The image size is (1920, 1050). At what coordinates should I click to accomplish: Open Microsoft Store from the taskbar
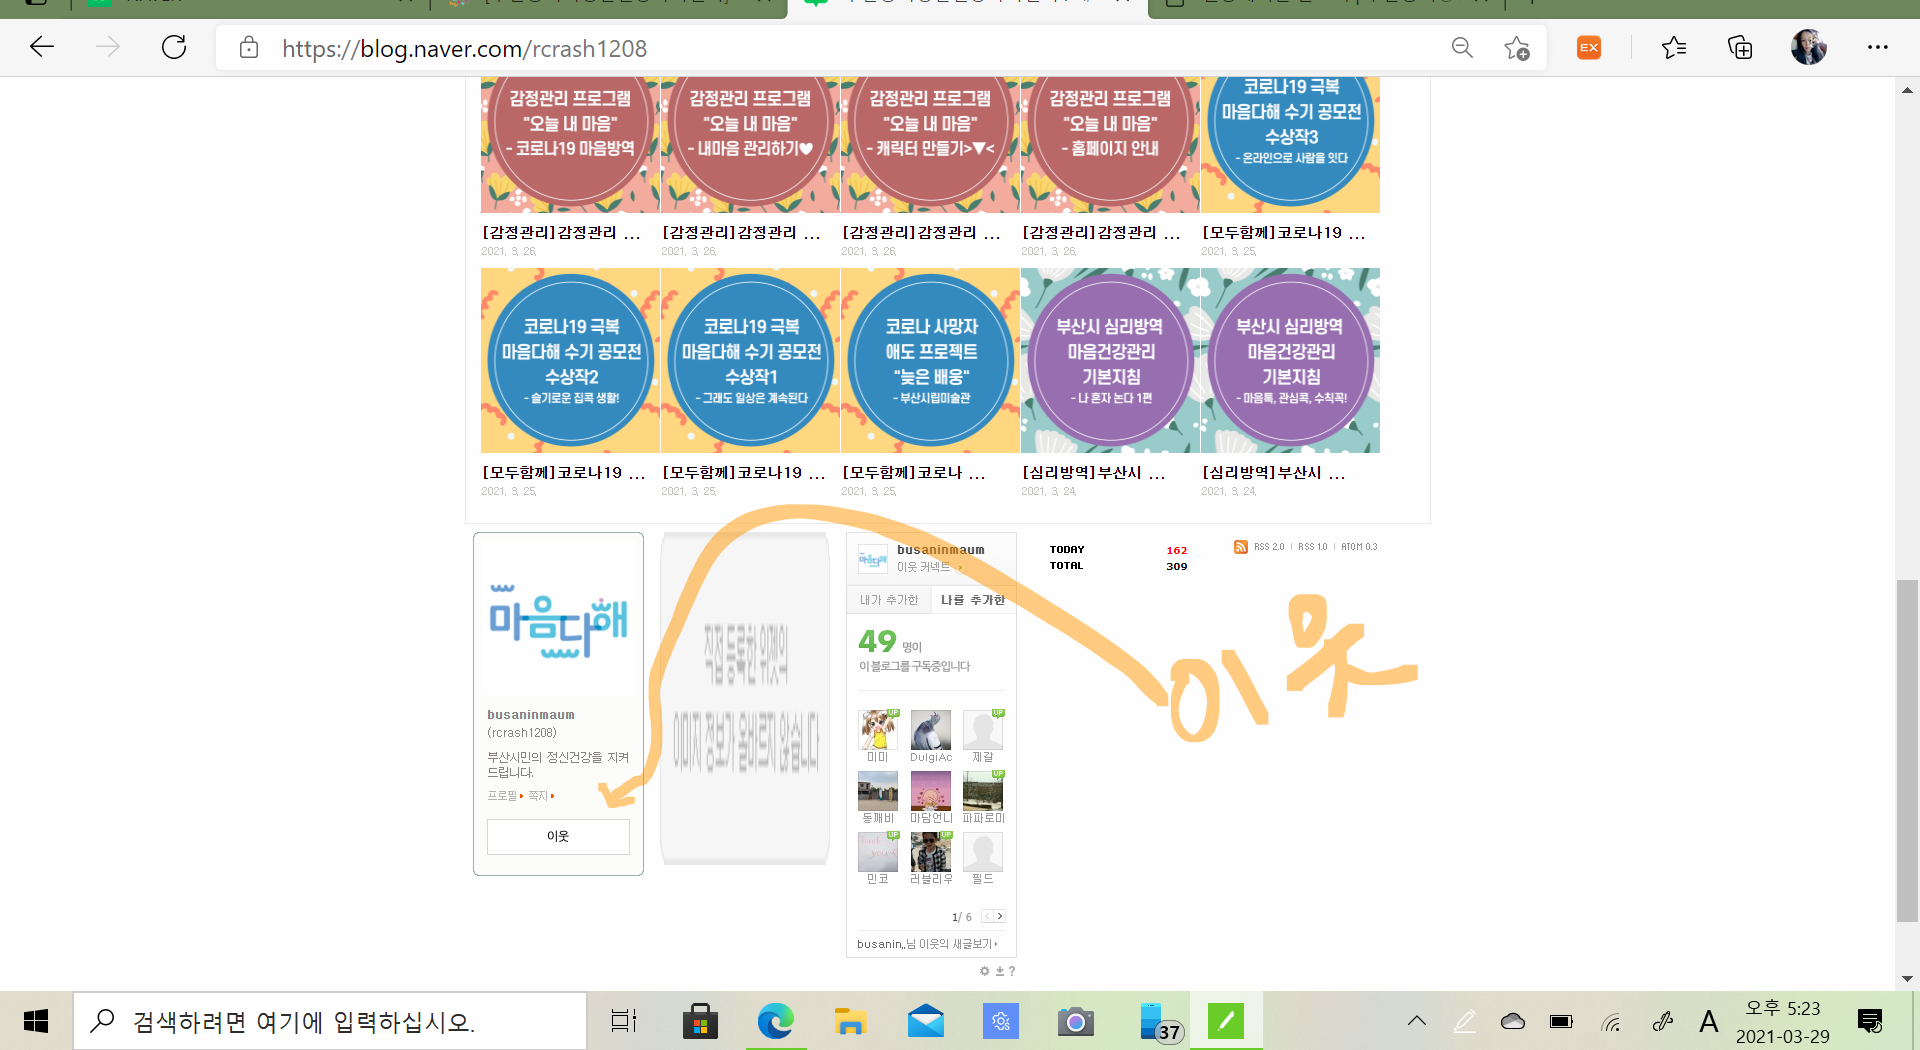pyautogui.click(x=700, y=1021)
